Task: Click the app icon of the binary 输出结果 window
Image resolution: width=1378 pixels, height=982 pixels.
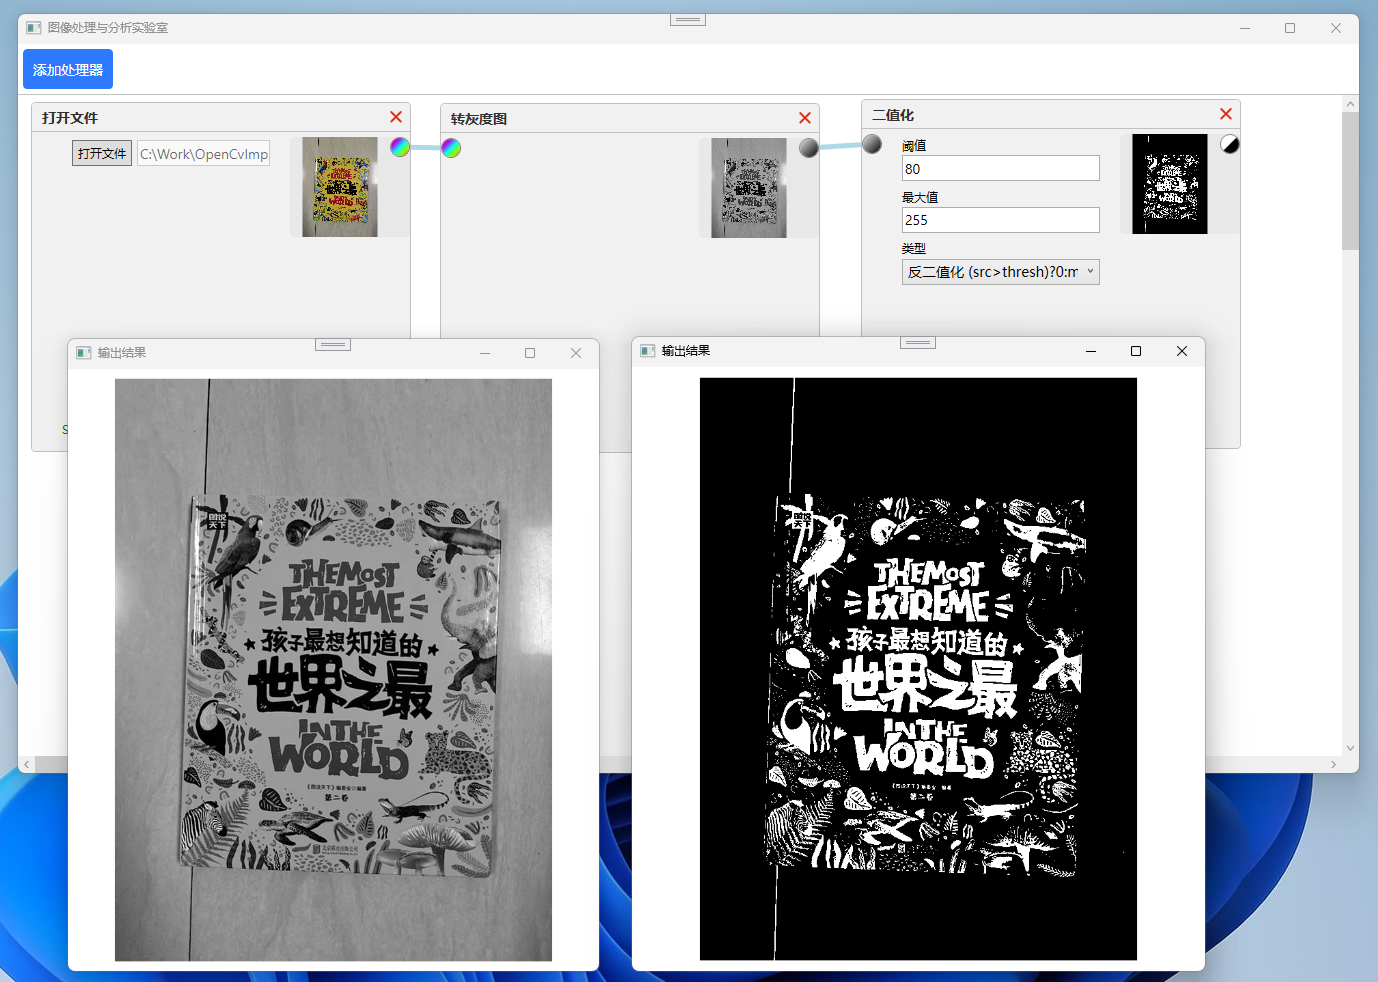Action: pos(648,351)
